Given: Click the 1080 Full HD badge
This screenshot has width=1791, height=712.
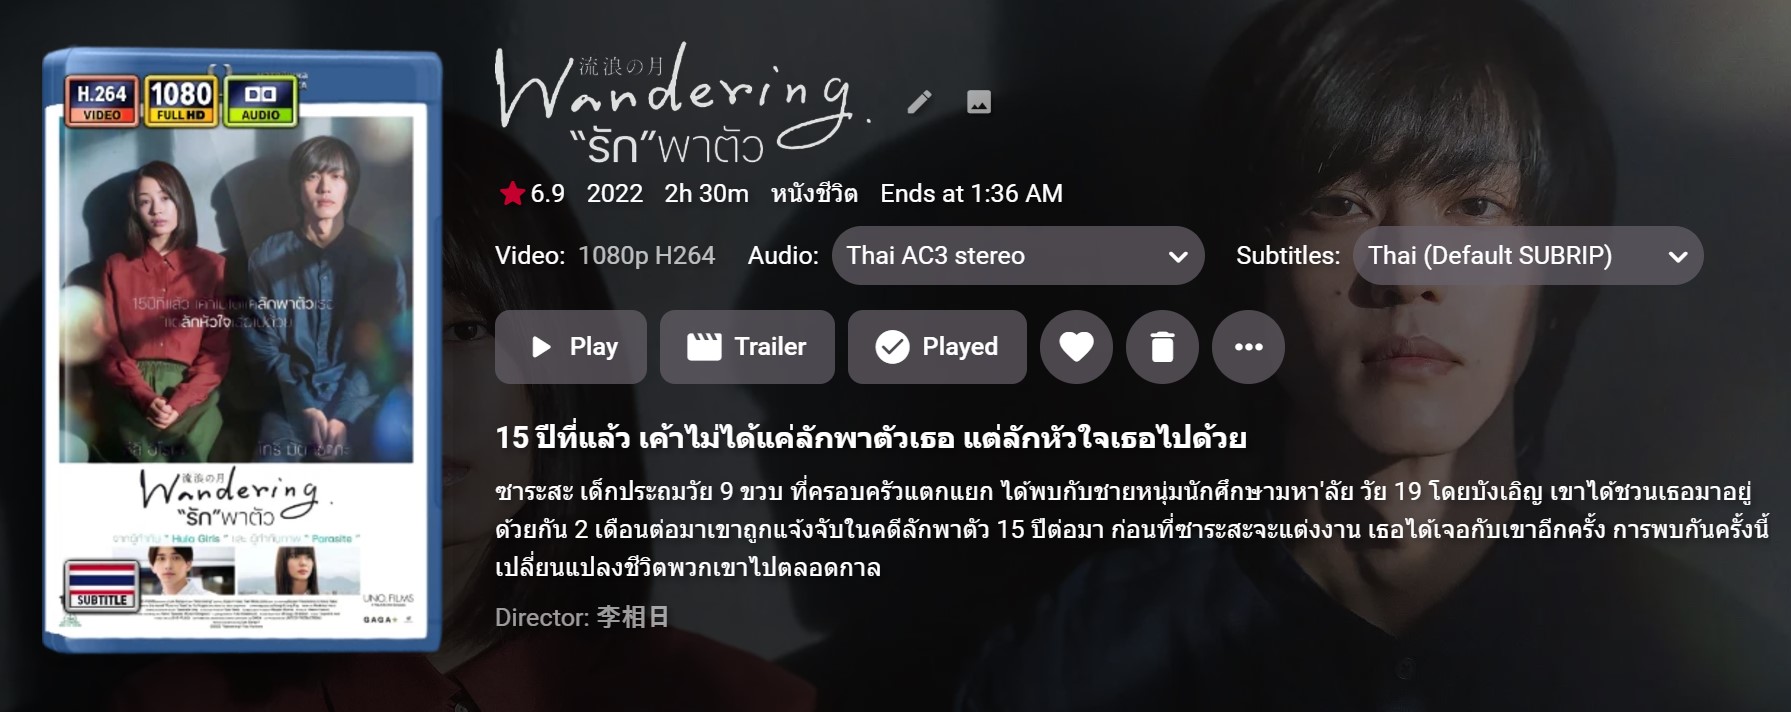Looking at the screenshot, I should (181, 101).
